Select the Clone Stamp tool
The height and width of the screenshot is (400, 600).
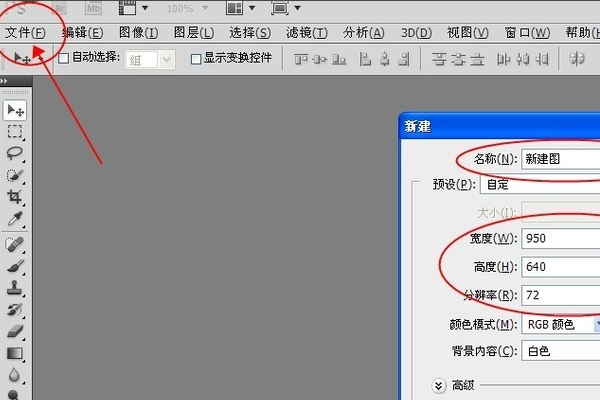15,288
